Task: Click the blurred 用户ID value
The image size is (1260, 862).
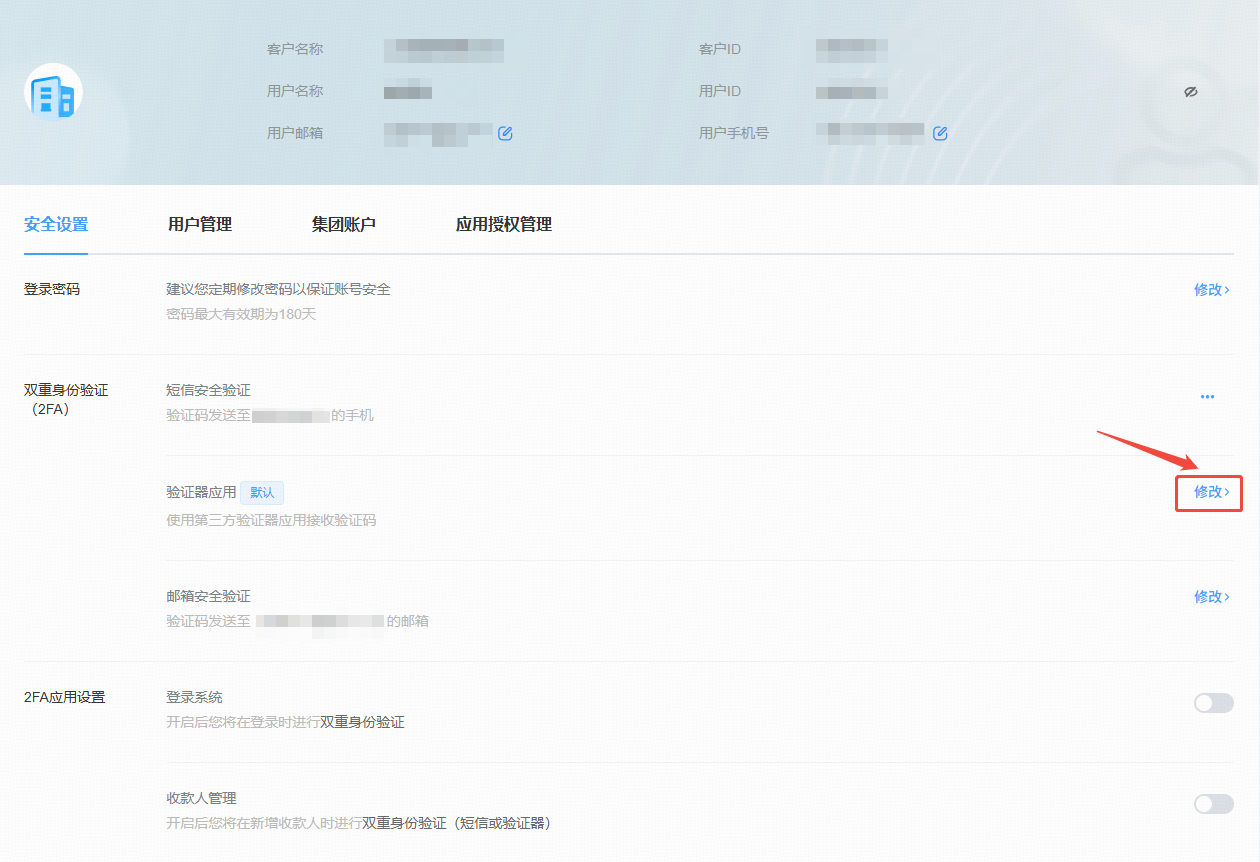Action: [x=851, y=92]
